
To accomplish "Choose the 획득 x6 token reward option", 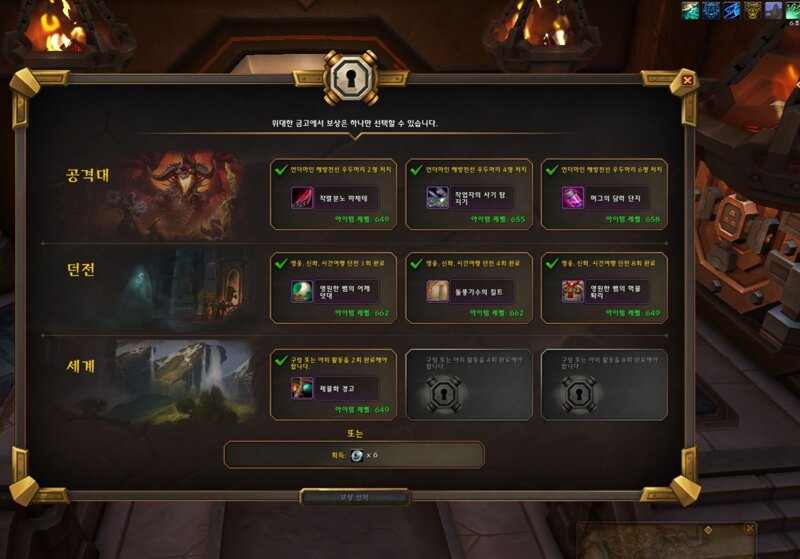I will pos(354,455).
